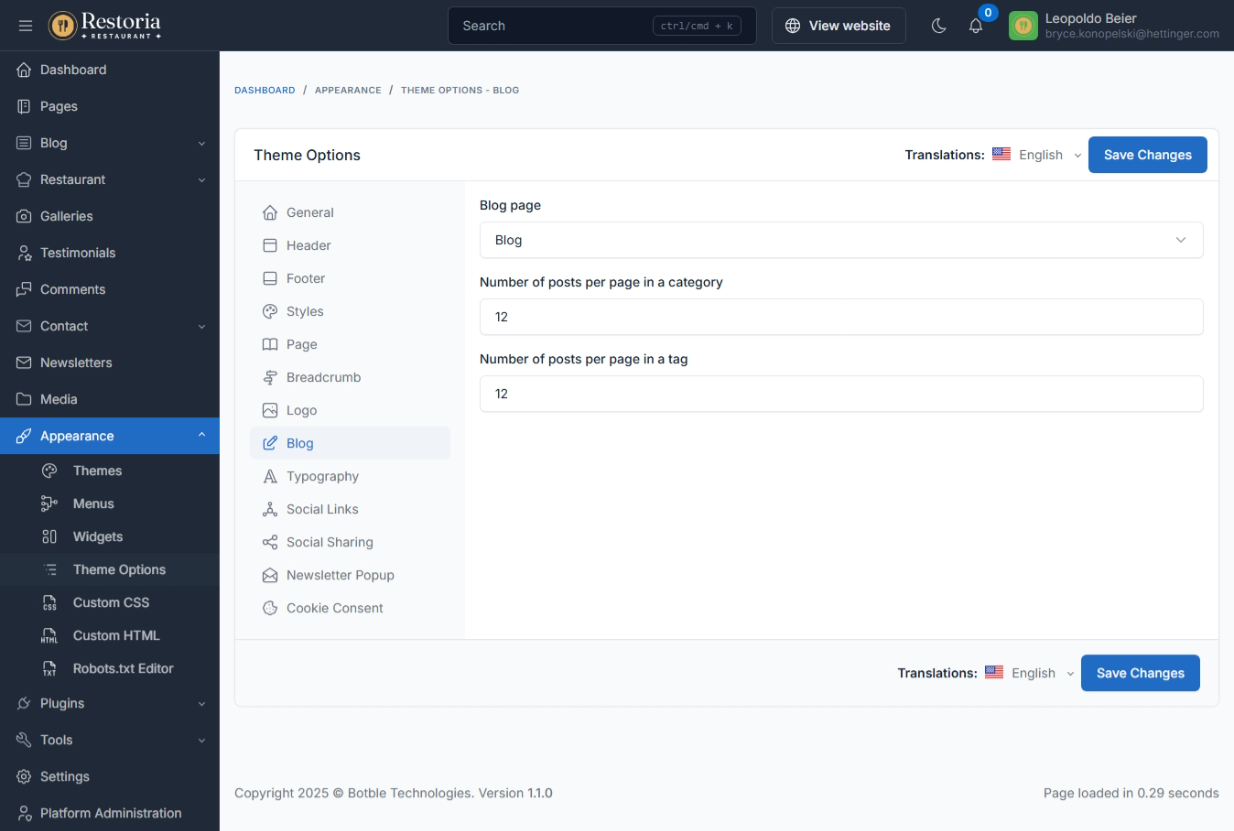The height and width of the screenshot is (831, 1234).
Task: Click the hamburger menu icon in header
Action: (26, 26)
